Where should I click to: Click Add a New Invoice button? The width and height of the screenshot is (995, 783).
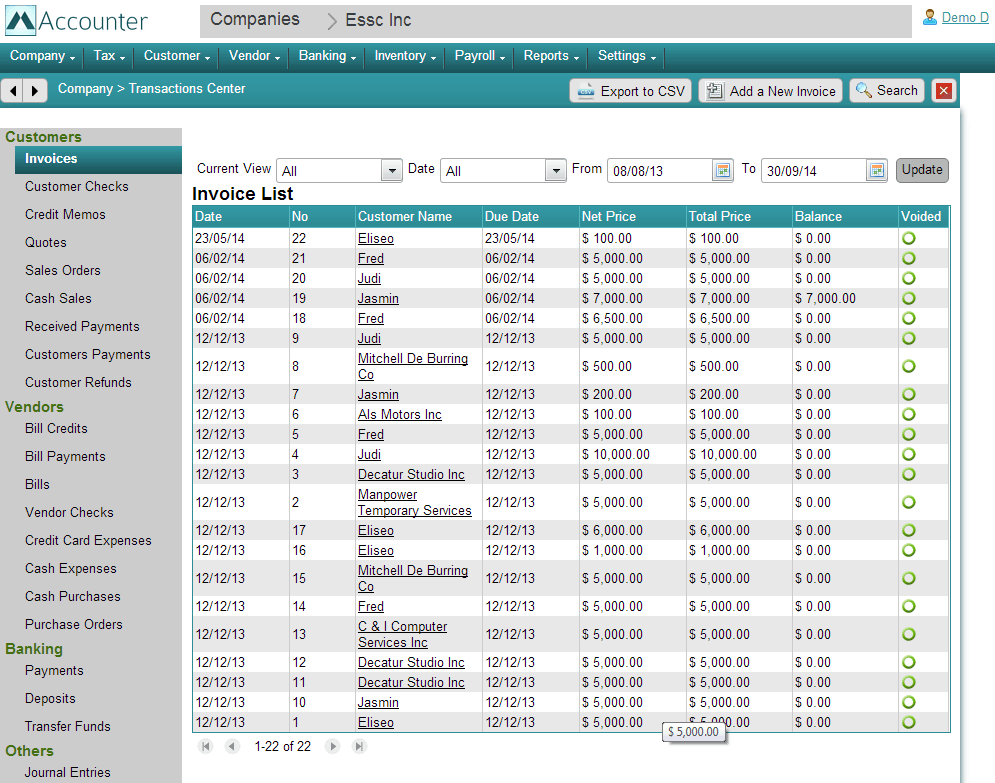point(770,91)
